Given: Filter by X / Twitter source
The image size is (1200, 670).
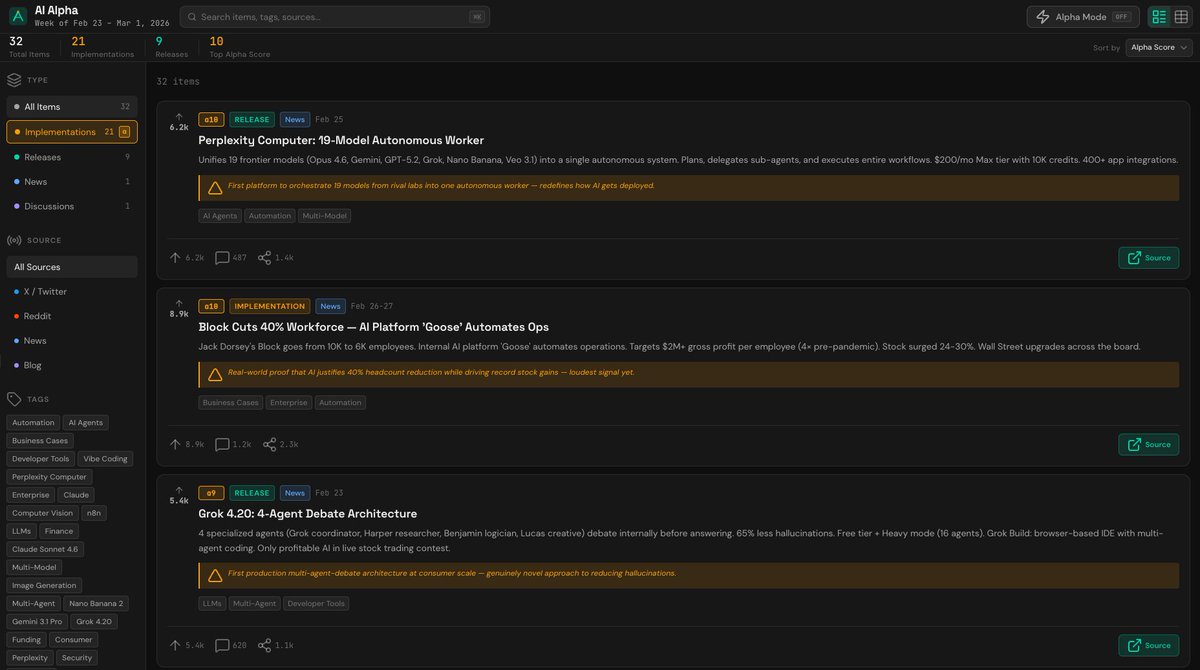Looking at the screenshot, I should 72,291.
